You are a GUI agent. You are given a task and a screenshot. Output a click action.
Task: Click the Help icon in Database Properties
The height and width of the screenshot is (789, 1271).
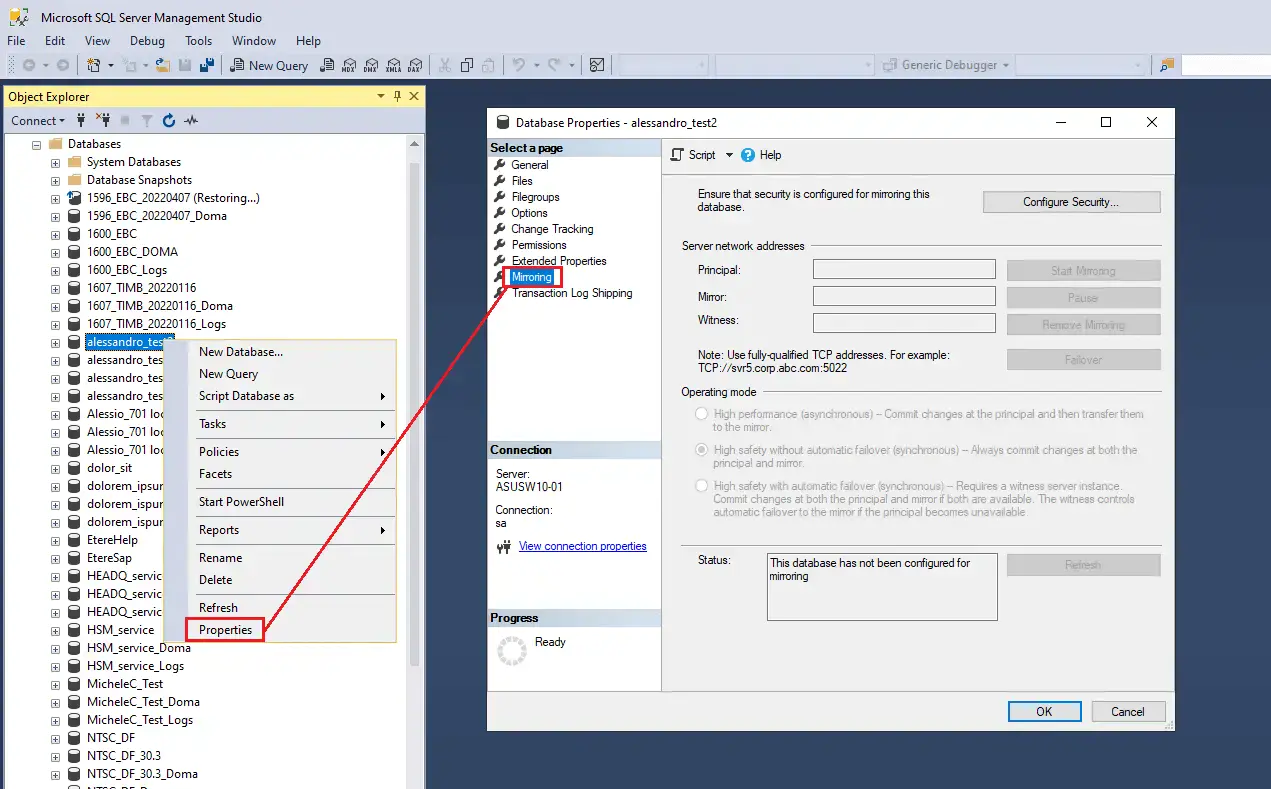(x=748, y=155)
